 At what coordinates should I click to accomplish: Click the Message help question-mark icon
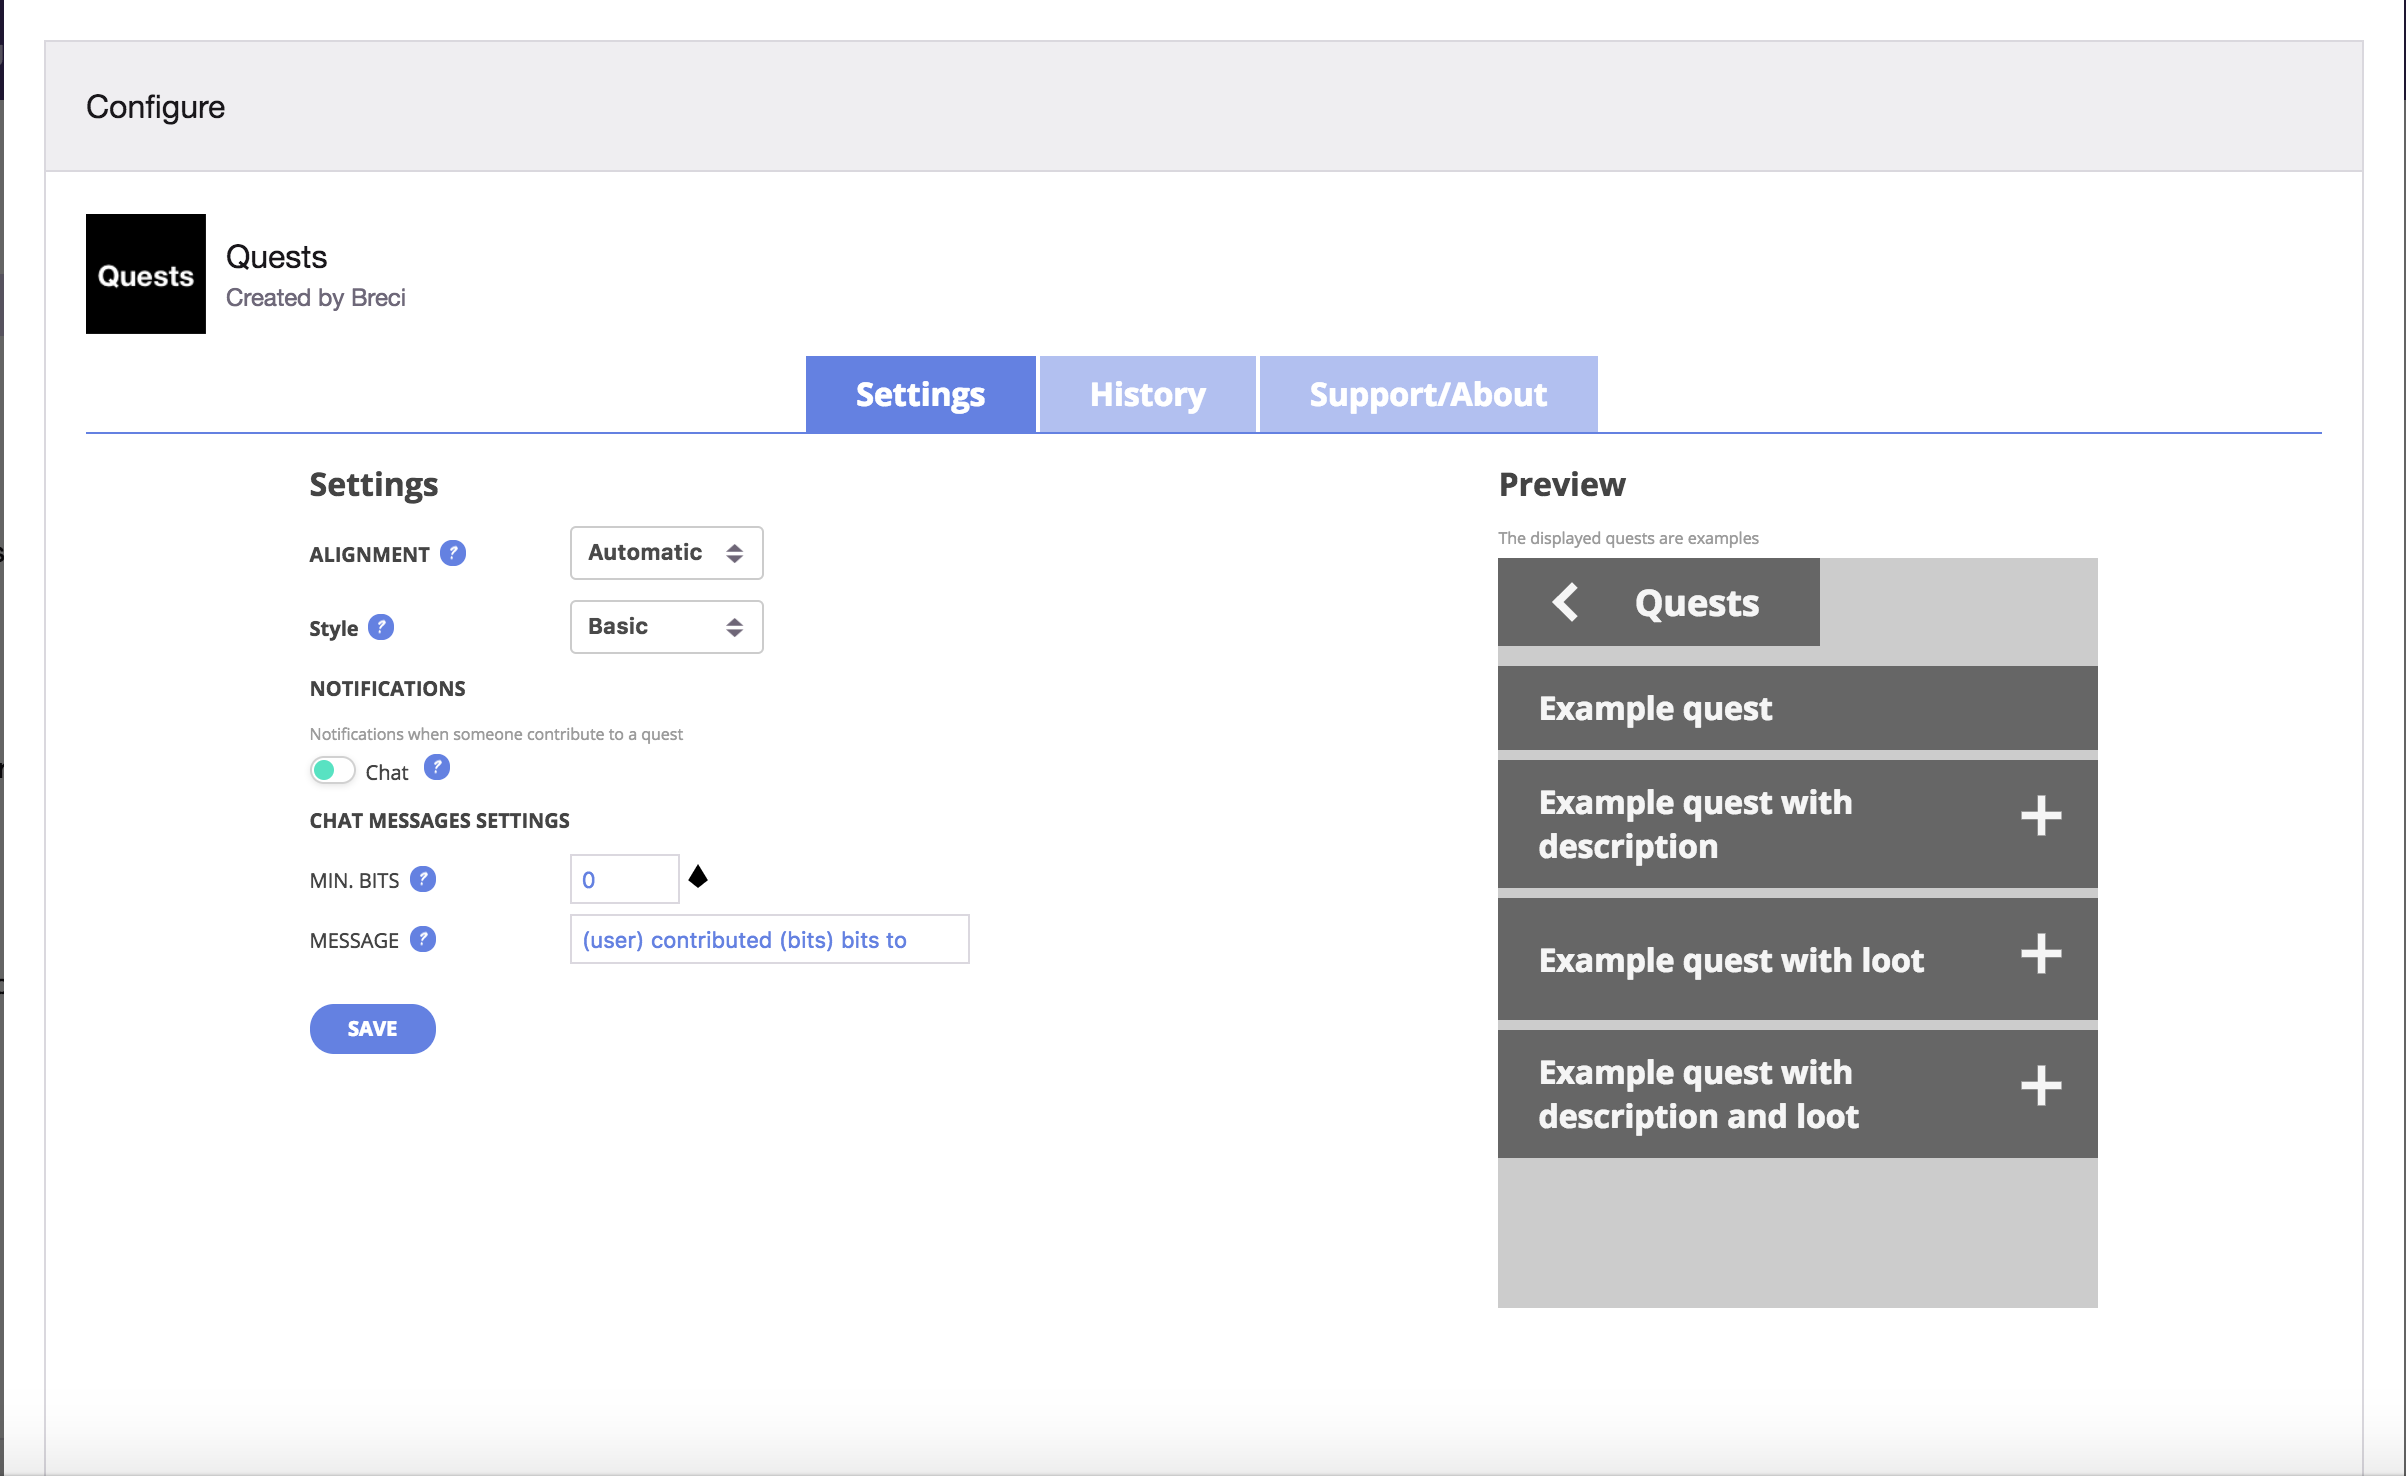423,939
